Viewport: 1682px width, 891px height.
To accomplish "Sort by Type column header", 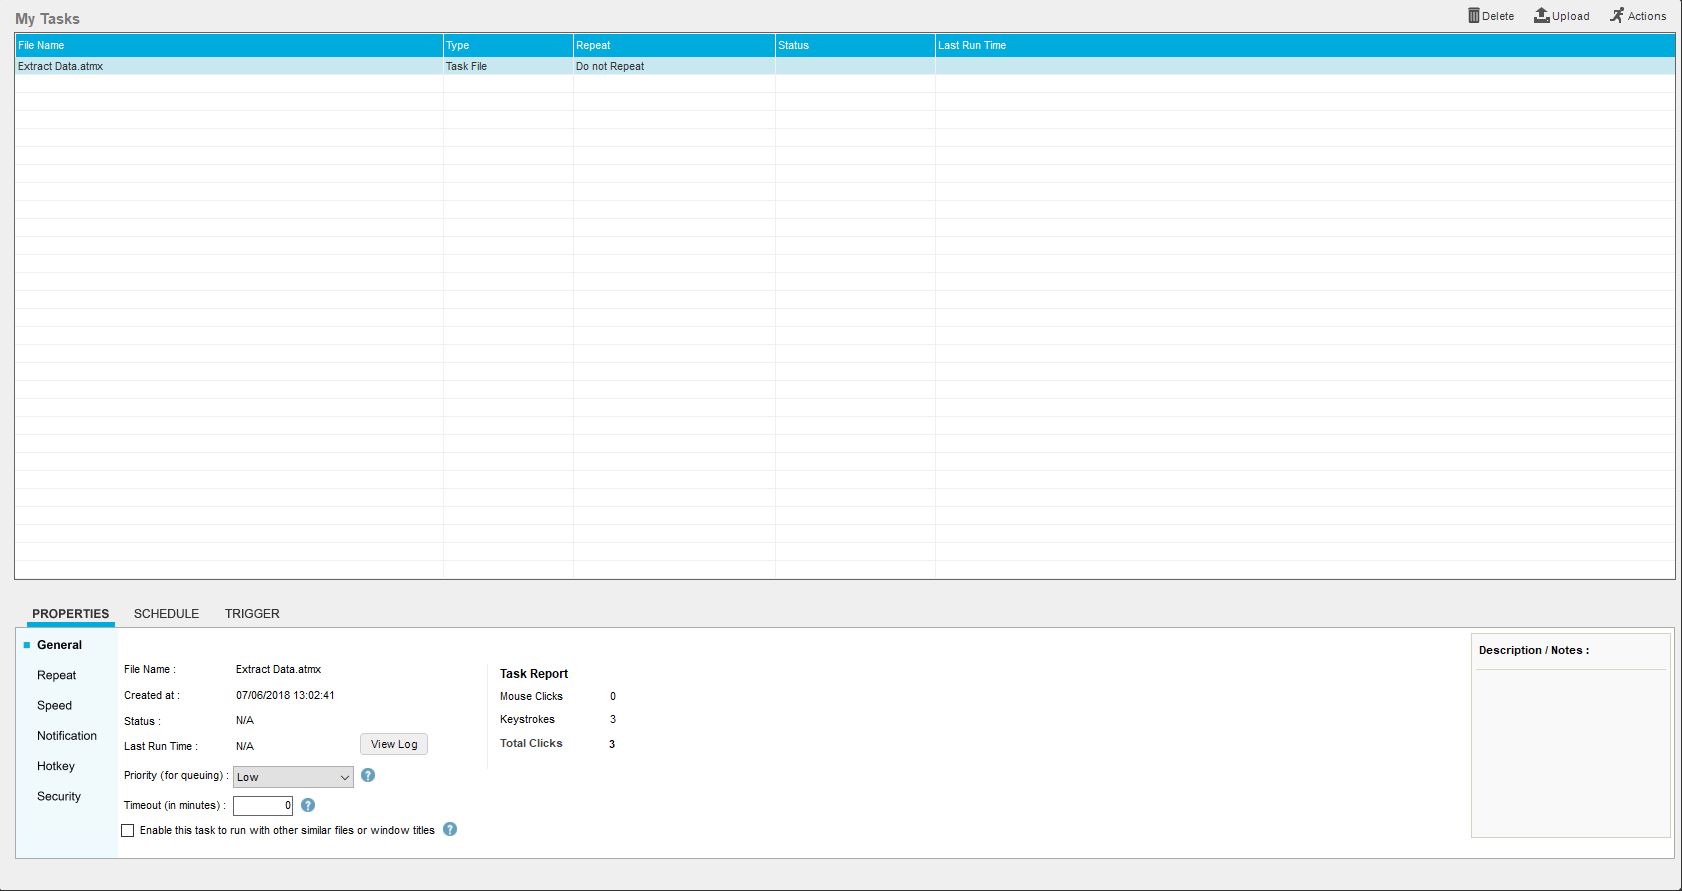I will coord(508,45).
